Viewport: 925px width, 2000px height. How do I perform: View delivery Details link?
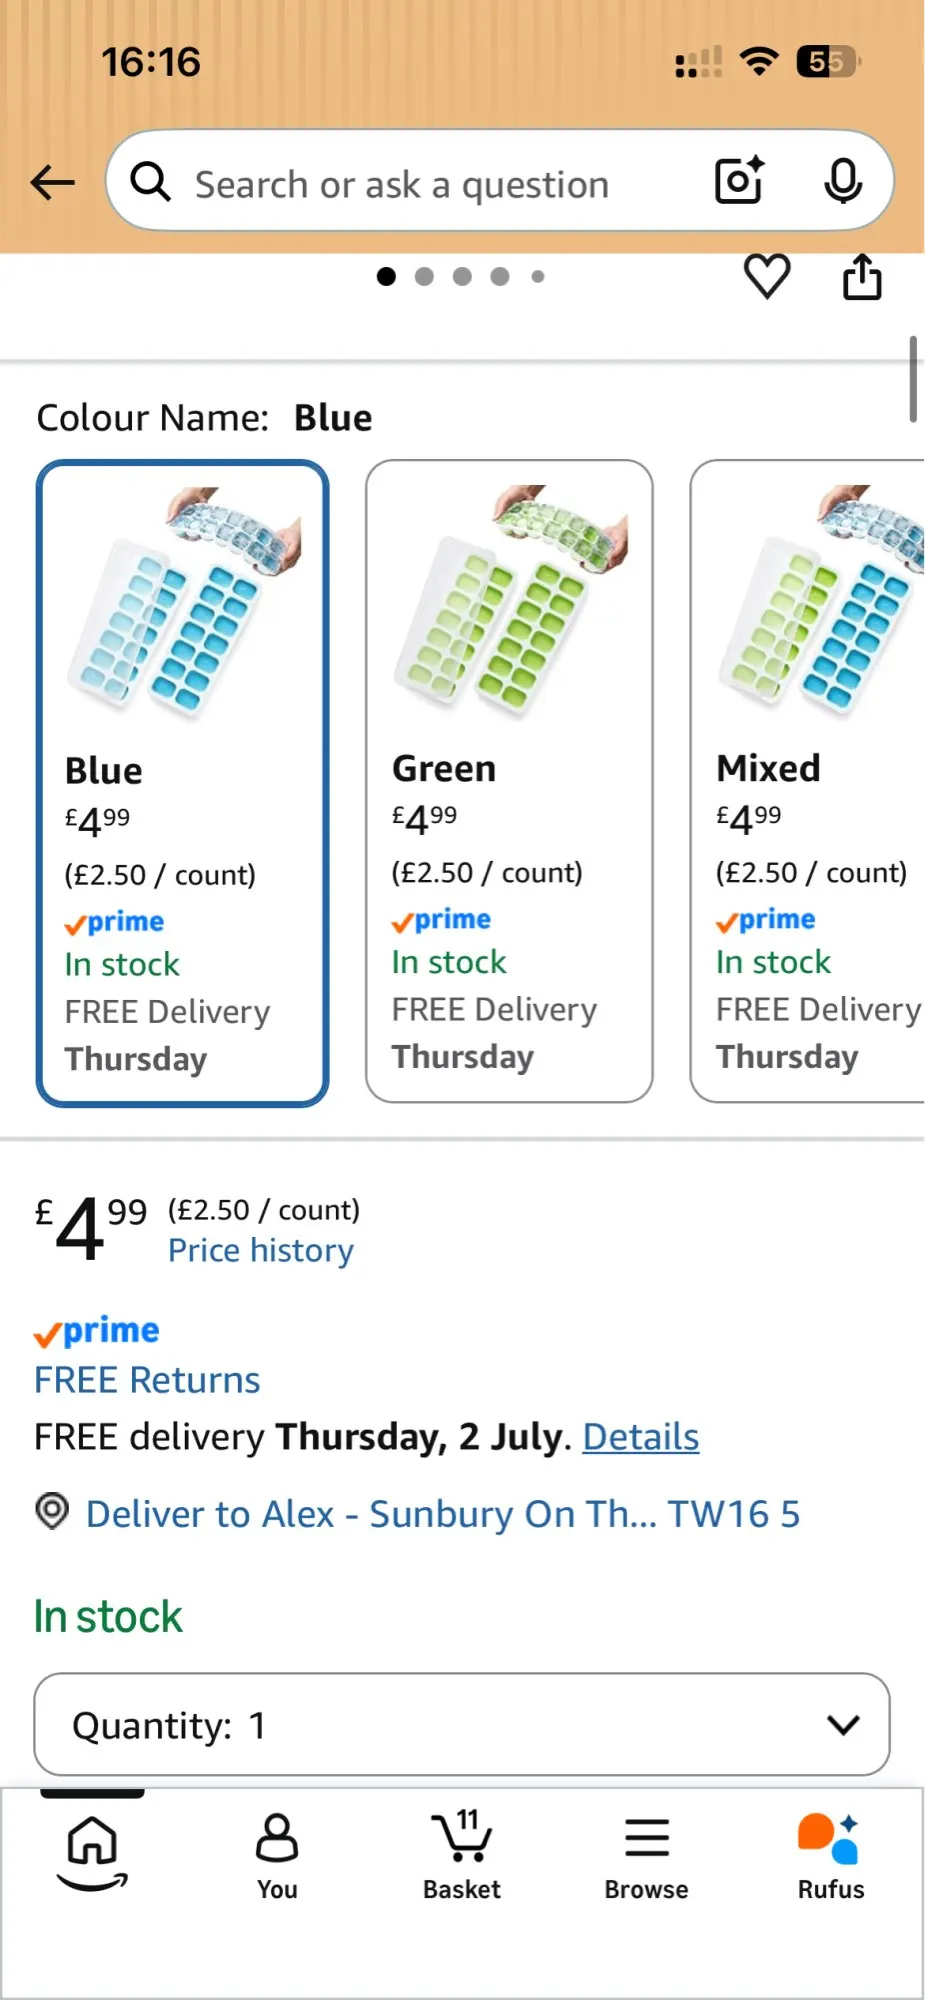coord(641,1436)
